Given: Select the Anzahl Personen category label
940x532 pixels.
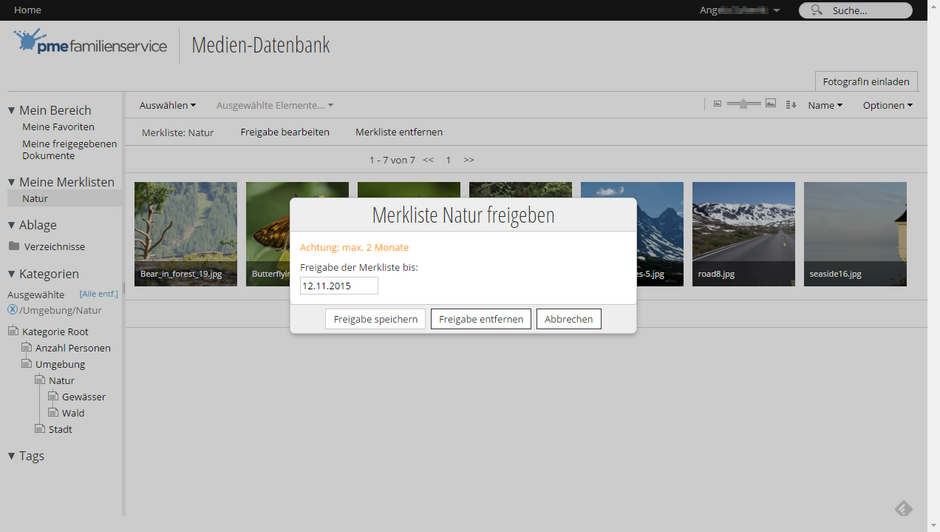Looking at the screenshot, I should [x=73, y=348].
